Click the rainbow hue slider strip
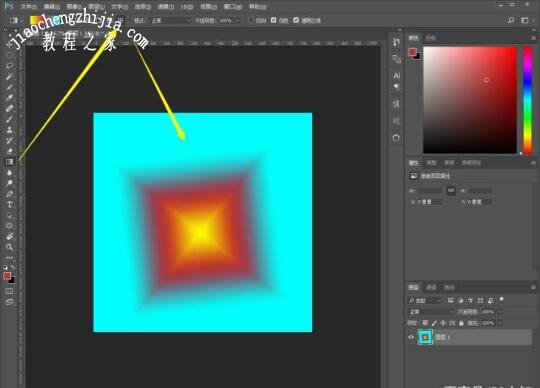 point(528,100)
